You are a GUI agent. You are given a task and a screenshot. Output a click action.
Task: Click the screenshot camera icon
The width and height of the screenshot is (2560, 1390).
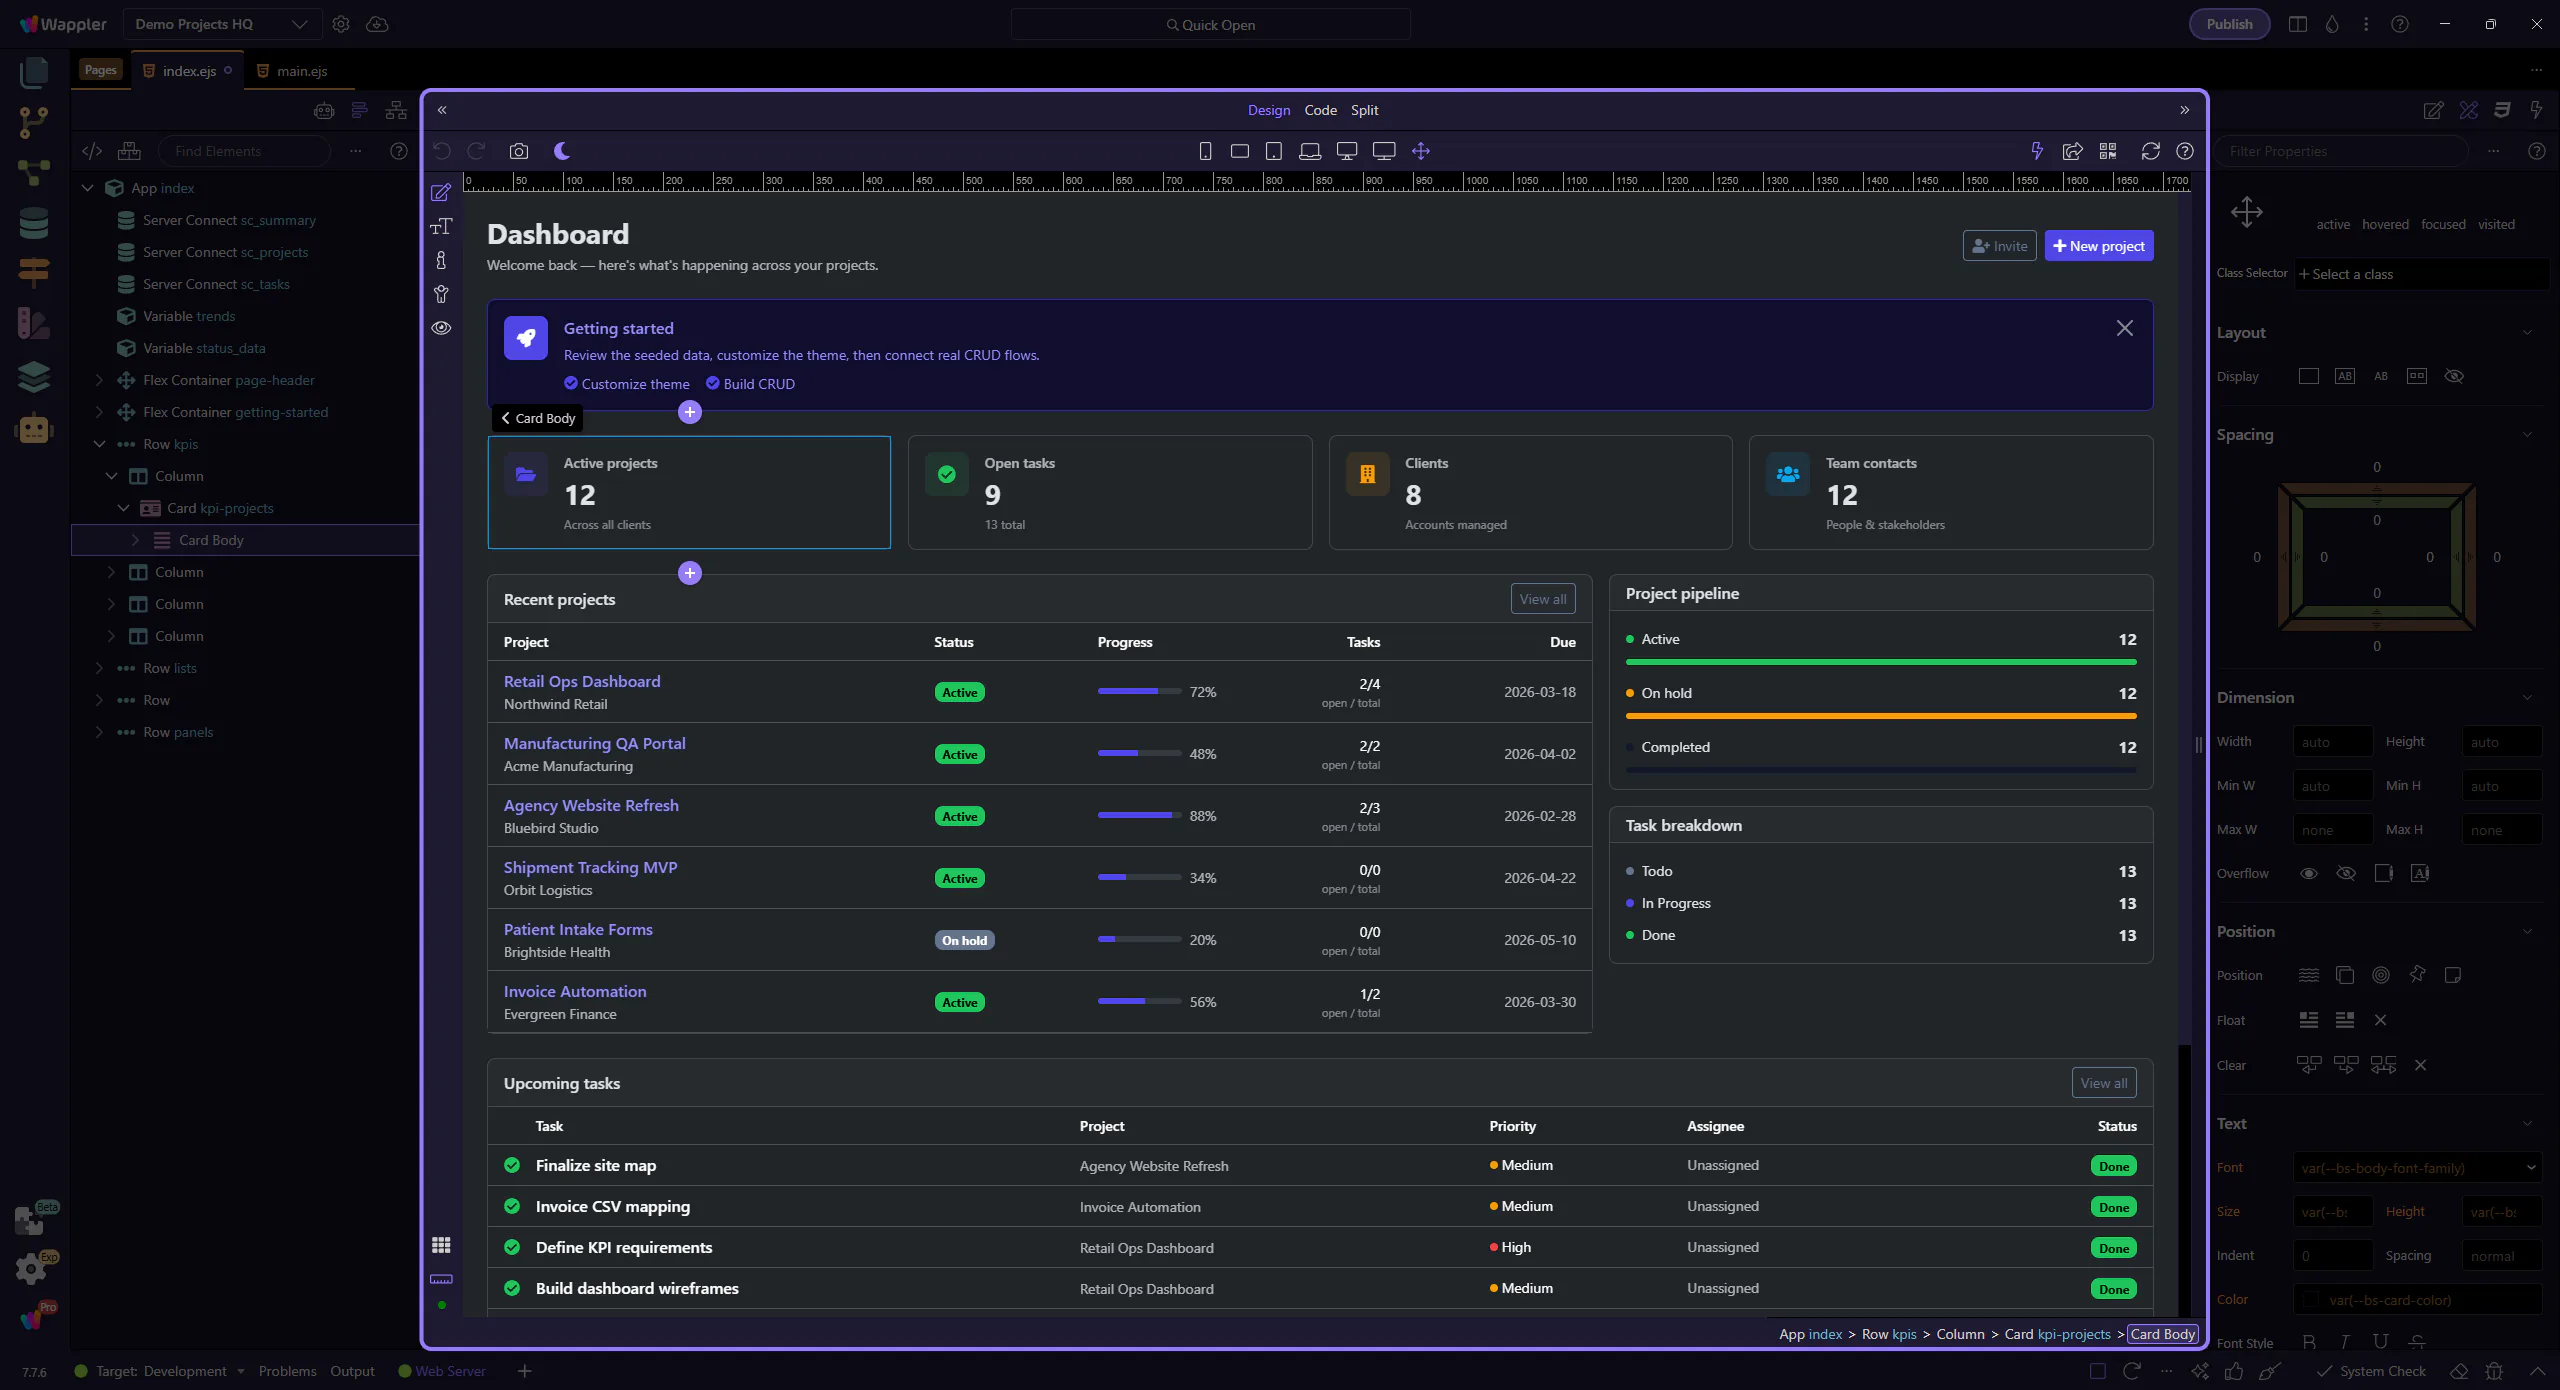coord(518,151)
